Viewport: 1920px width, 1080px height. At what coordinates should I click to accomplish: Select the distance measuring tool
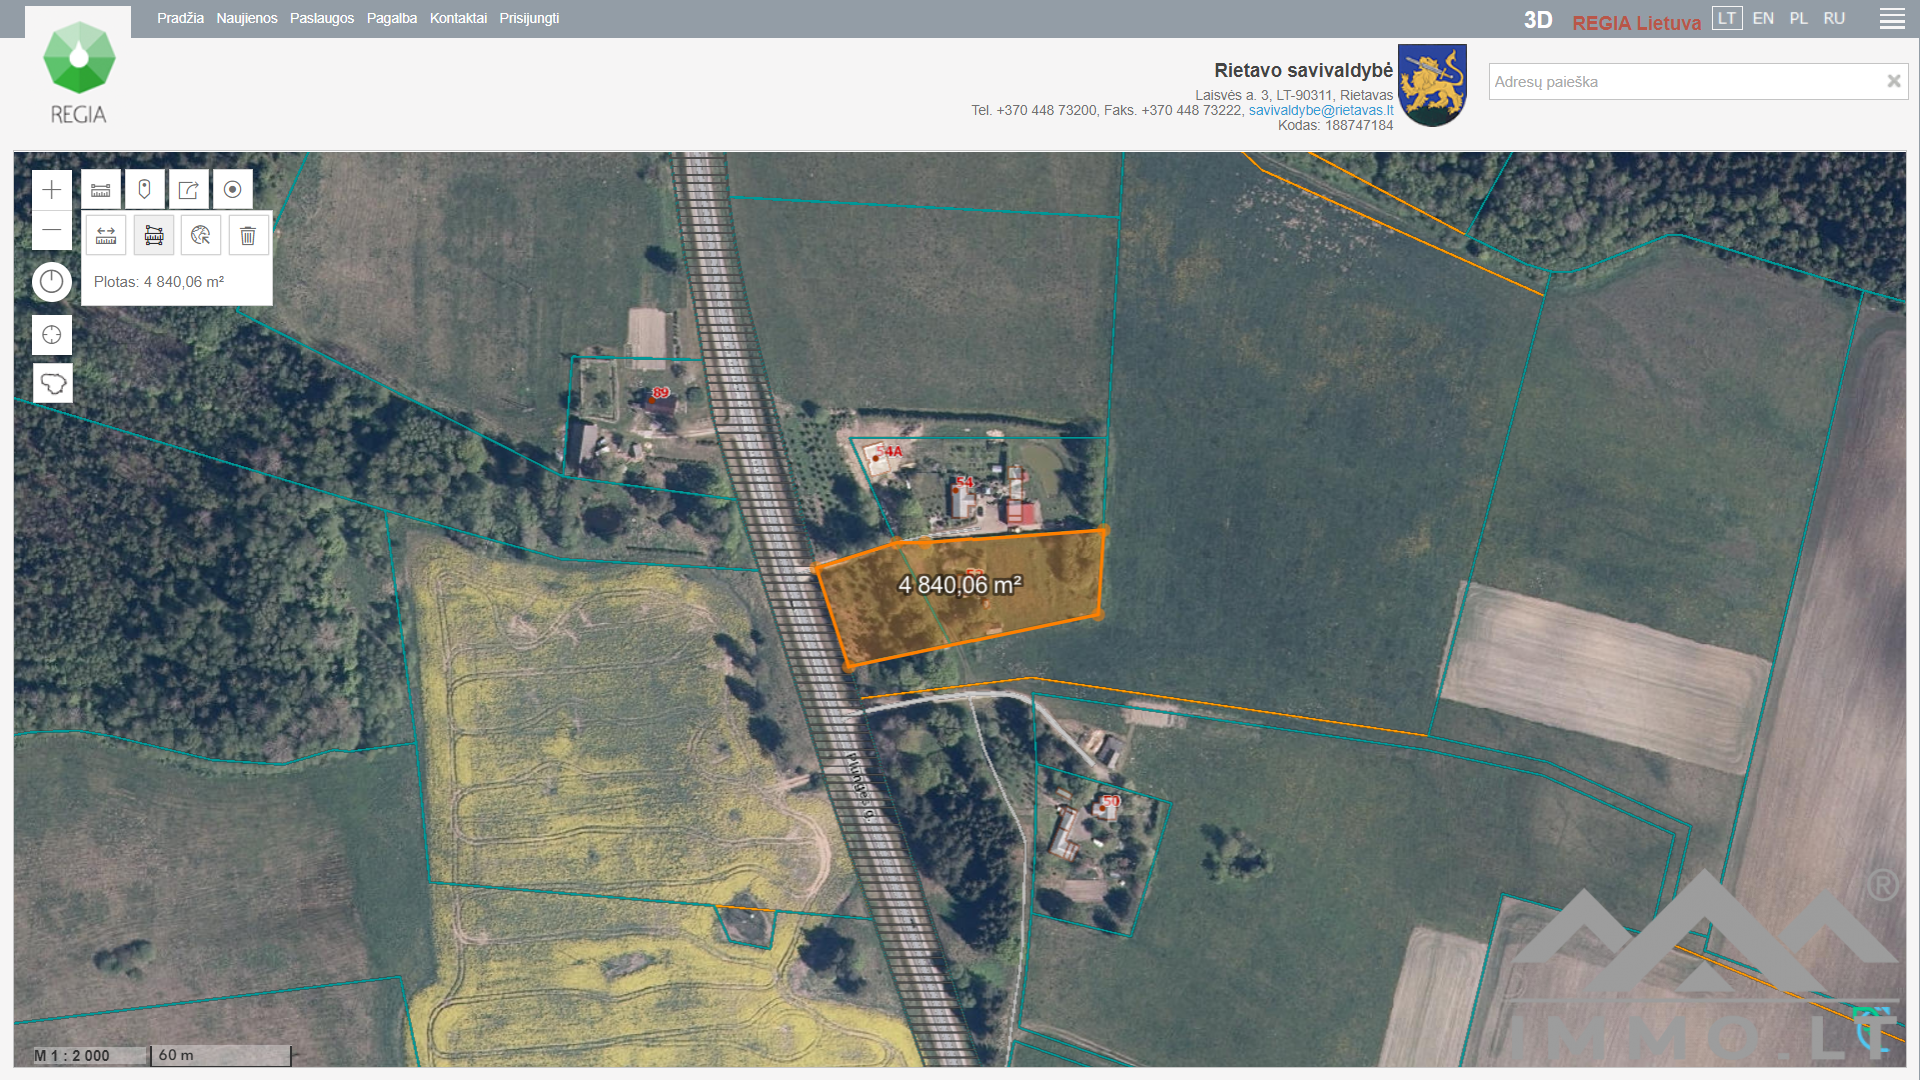(106, 236)
